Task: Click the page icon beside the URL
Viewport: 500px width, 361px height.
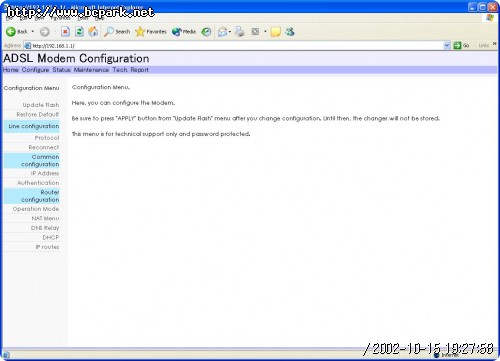Action: [x=28, y=46]
